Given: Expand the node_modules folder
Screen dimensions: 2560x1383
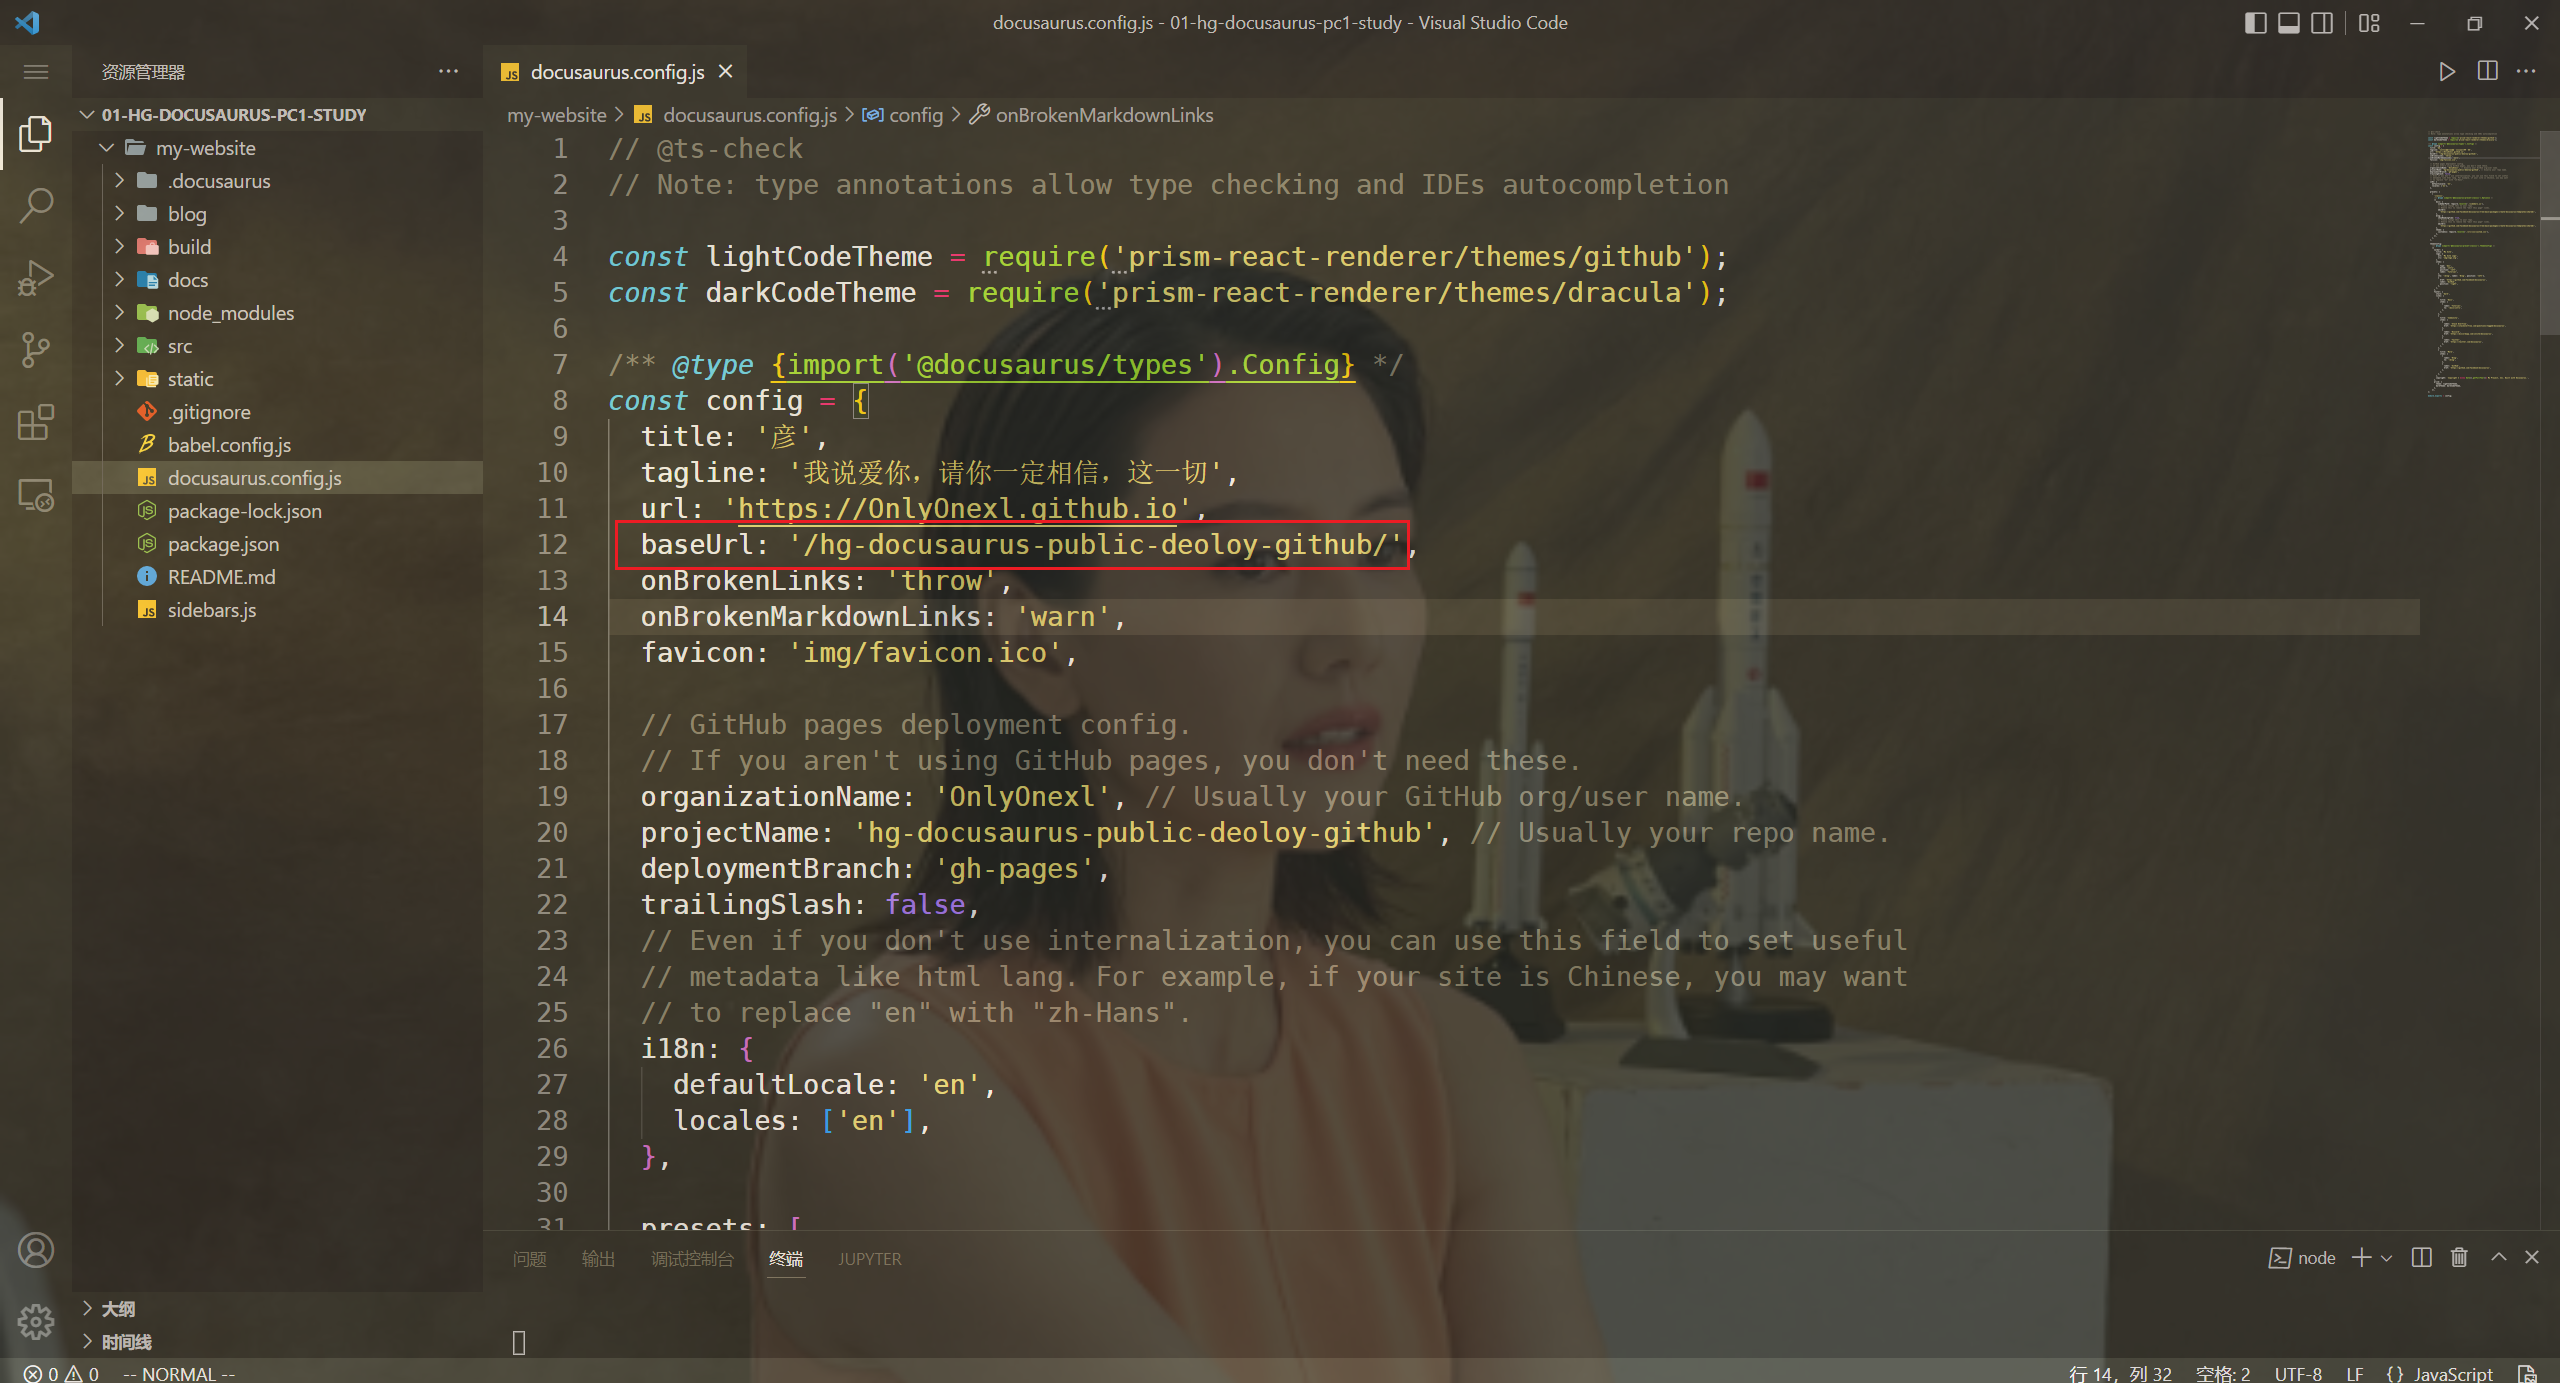Looking at the screenshot, I should point(230,313).
